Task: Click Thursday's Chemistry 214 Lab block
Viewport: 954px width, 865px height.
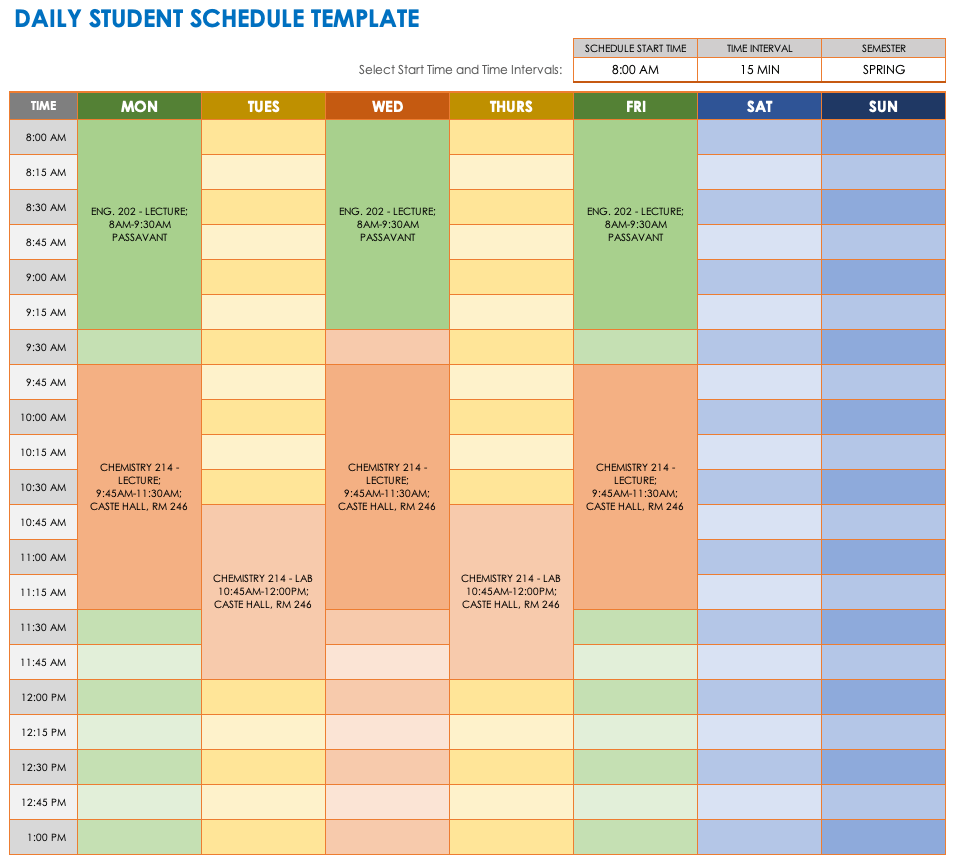Action: click(x=511, y=591)
